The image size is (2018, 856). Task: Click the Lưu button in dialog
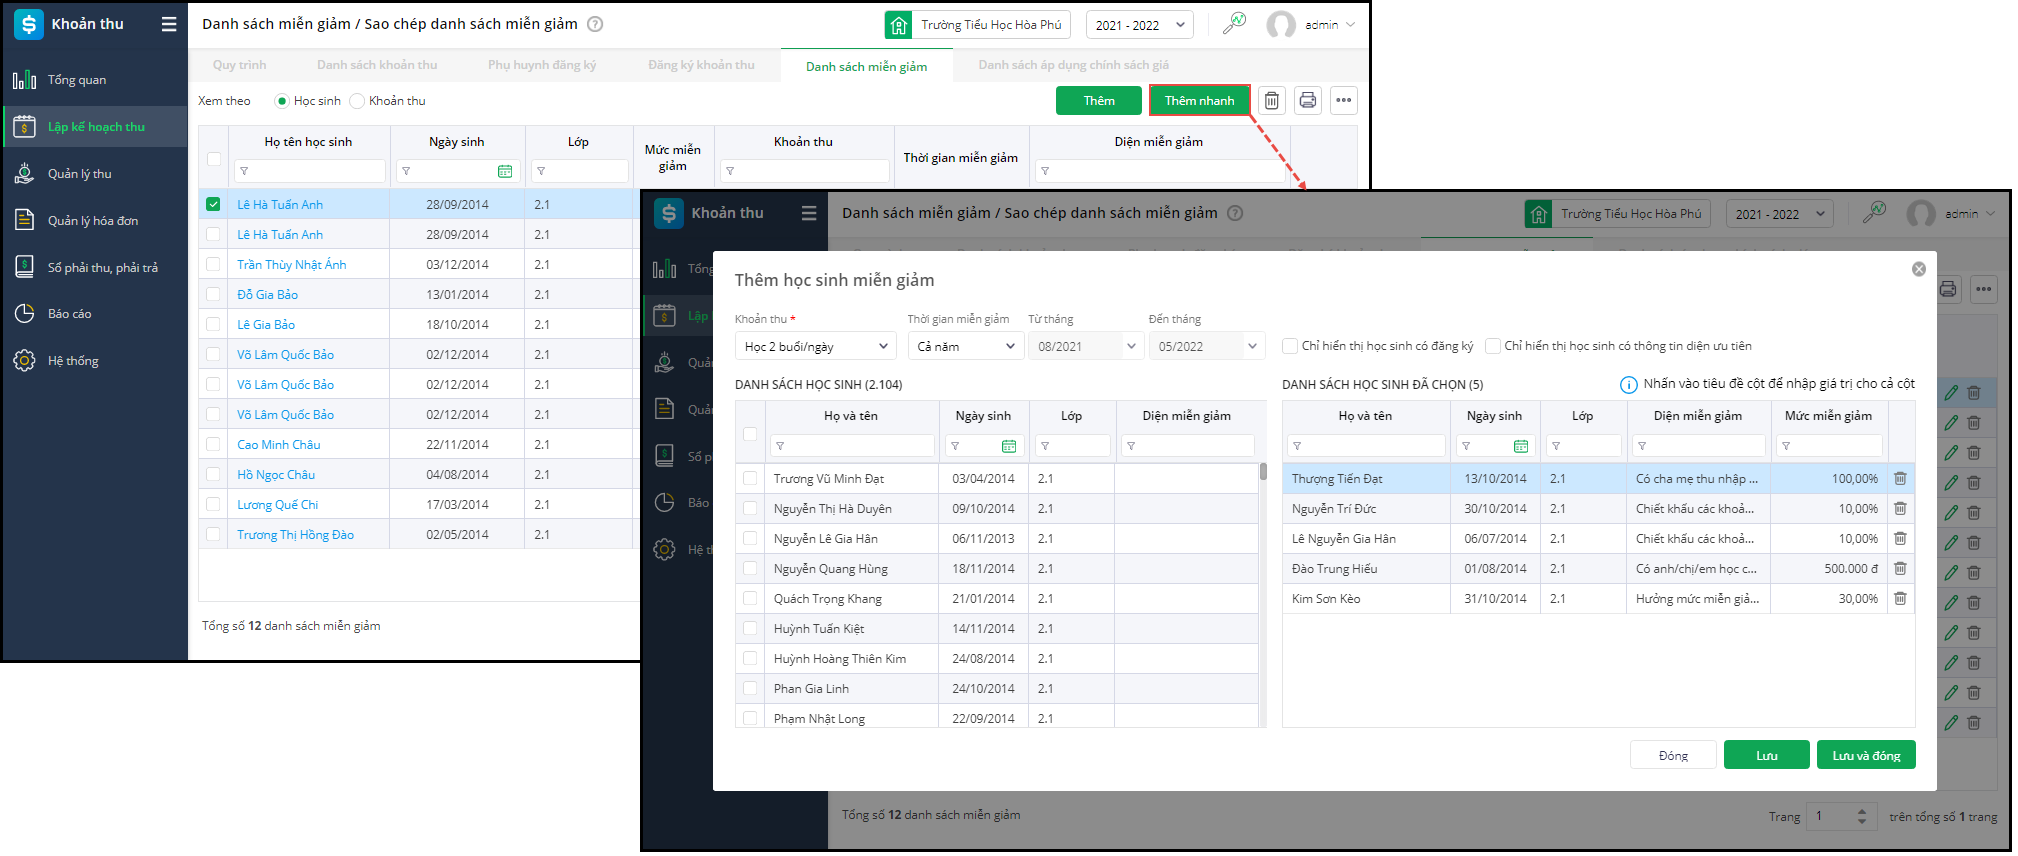point(1767,755)
